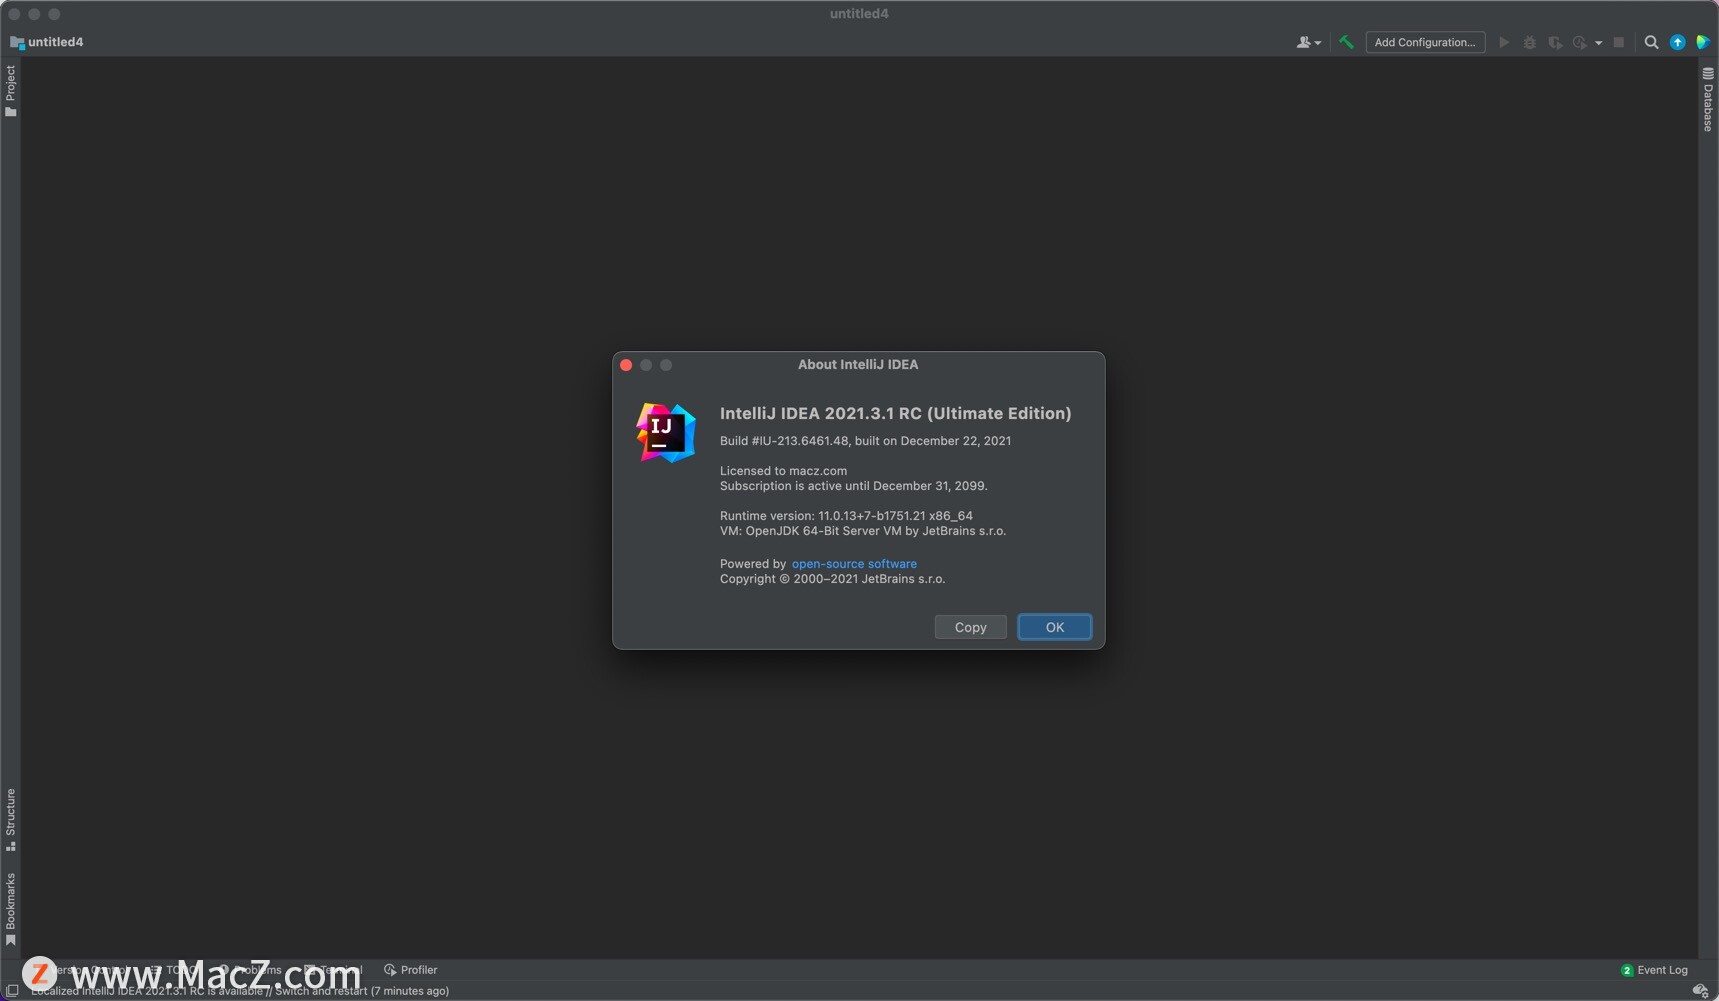Image resolution: width=1719 pixels, height=1001 pixels.
Task: Open the Structure tool window tab
Action: [10, 820]
